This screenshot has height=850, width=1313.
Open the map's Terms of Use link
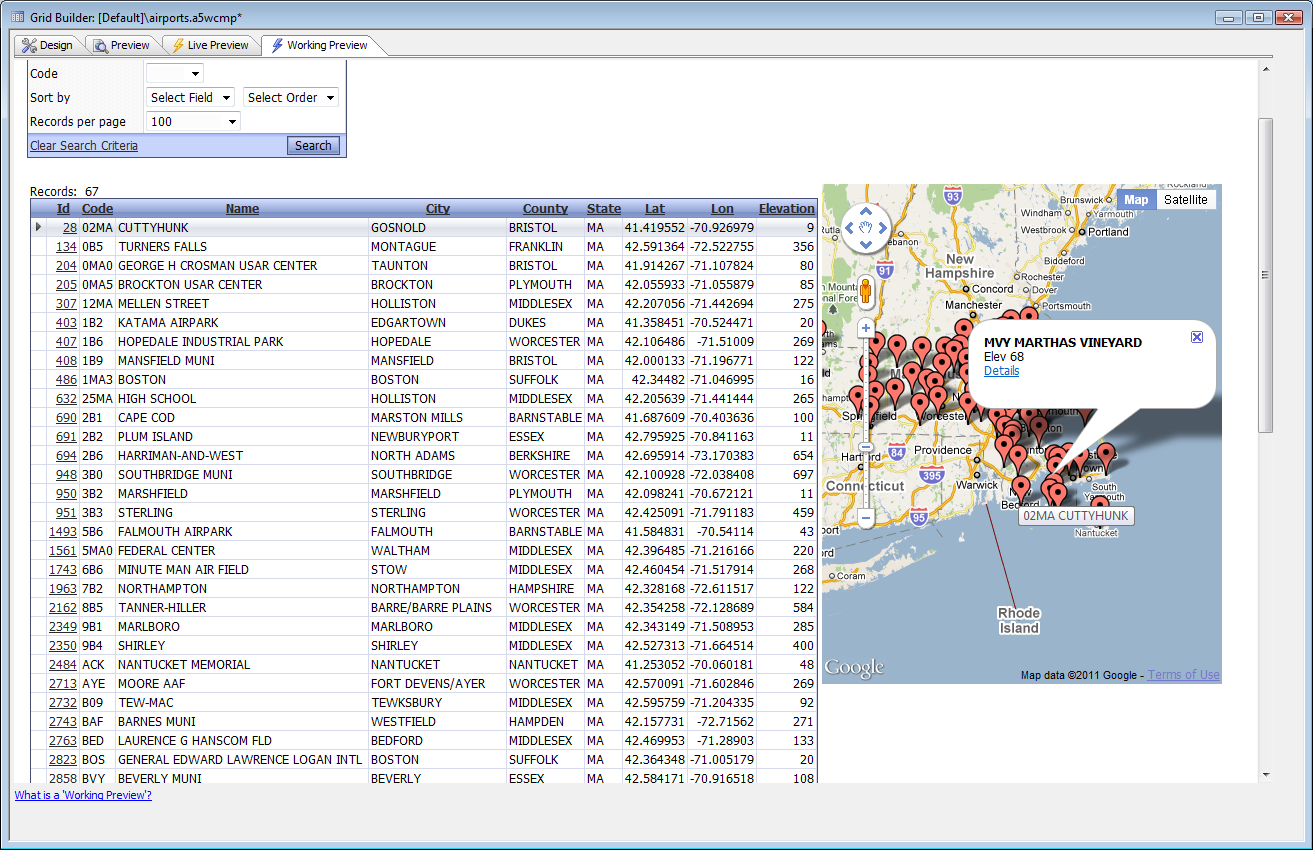click(1184, 675)
